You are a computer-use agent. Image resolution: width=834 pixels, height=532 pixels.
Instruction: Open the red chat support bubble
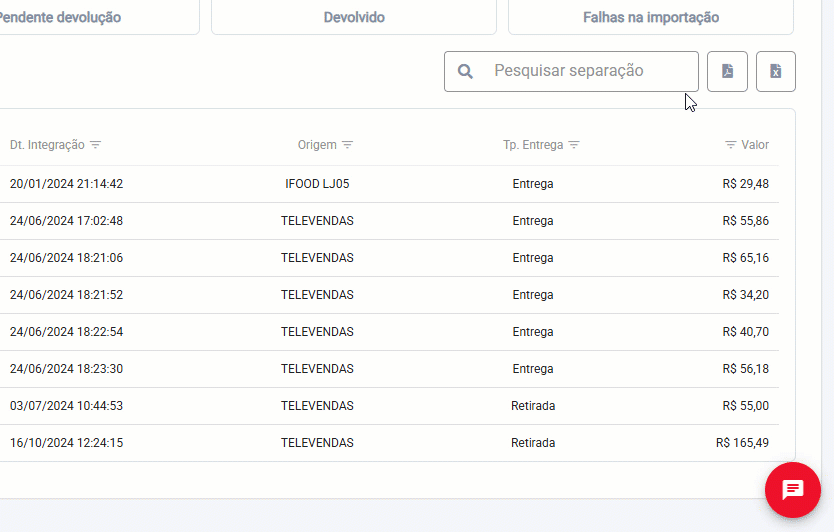pyautogui.click(x=793, y=489)
